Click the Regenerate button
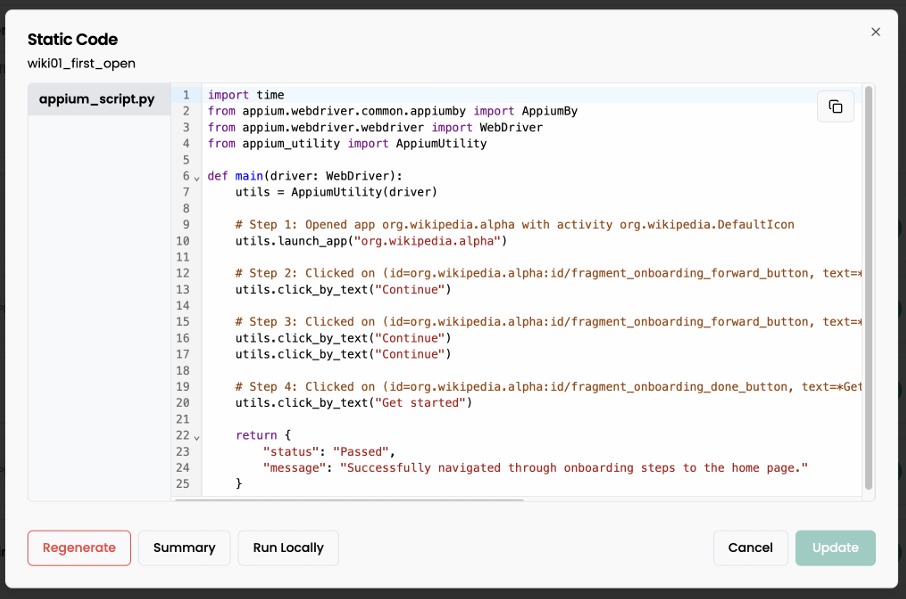The width and height of the screenshot is (906, 599). [x=78, y=547]
